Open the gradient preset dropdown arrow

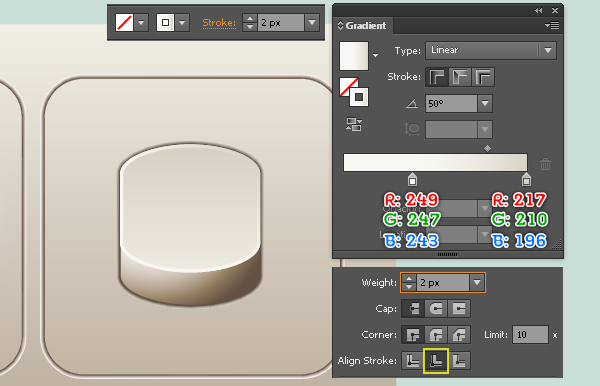pos(376,55)
